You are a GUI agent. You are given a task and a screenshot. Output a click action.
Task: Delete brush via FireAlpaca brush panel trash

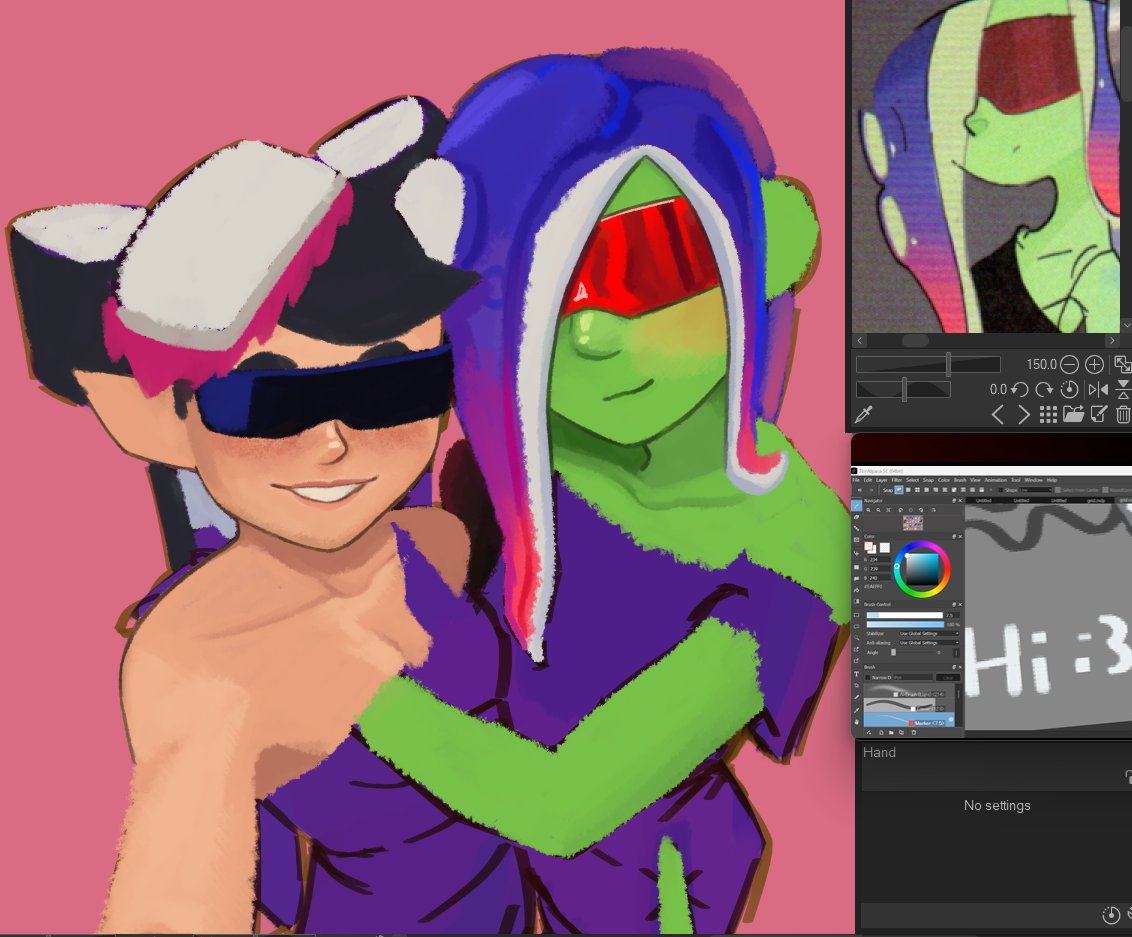914,732
